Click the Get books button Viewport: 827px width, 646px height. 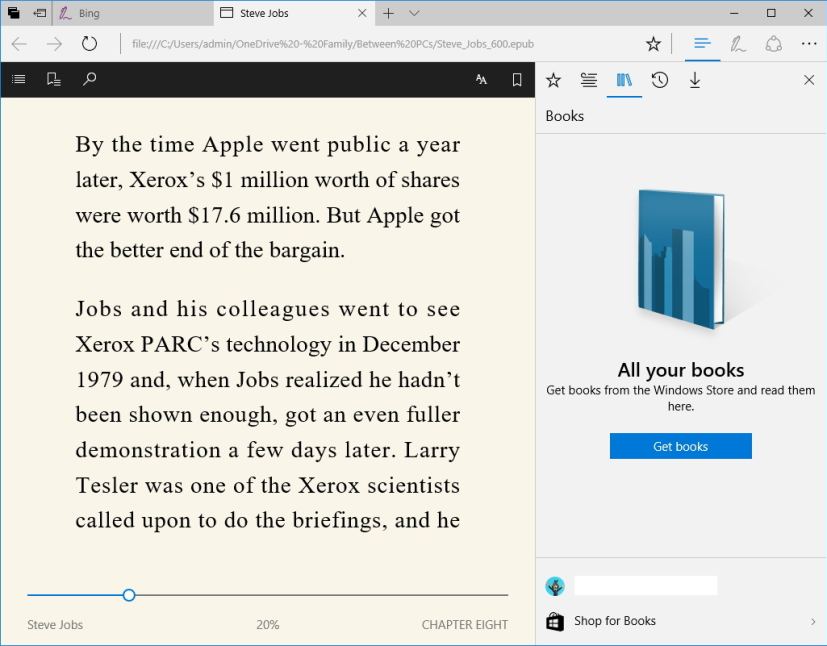(x=680, y=446)
